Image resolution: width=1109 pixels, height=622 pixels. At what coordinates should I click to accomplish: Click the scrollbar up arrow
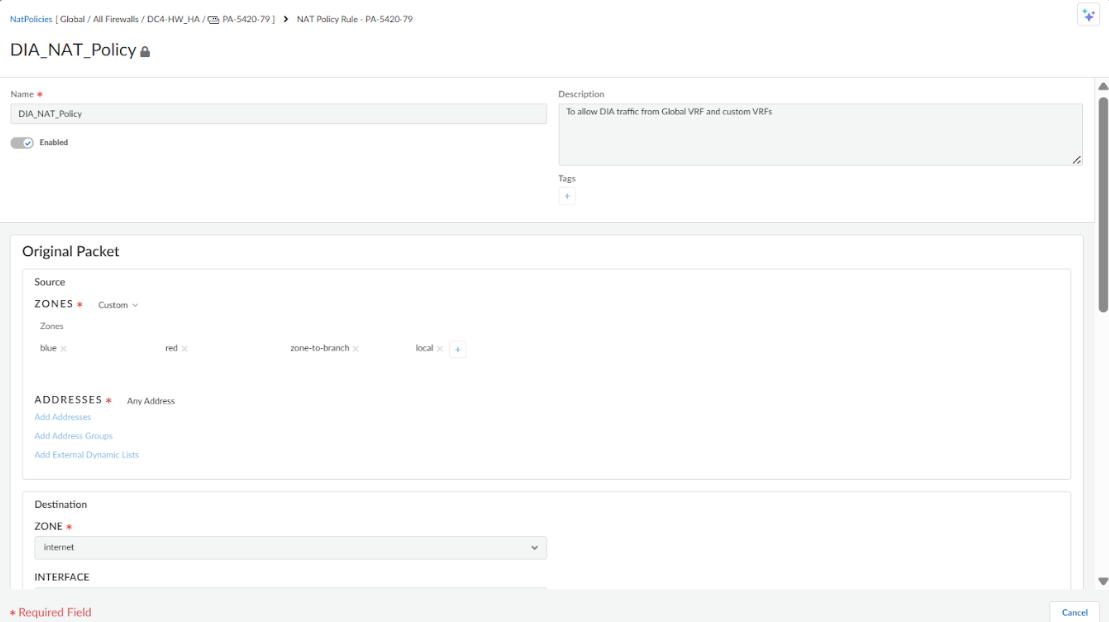click(1103, 87)
